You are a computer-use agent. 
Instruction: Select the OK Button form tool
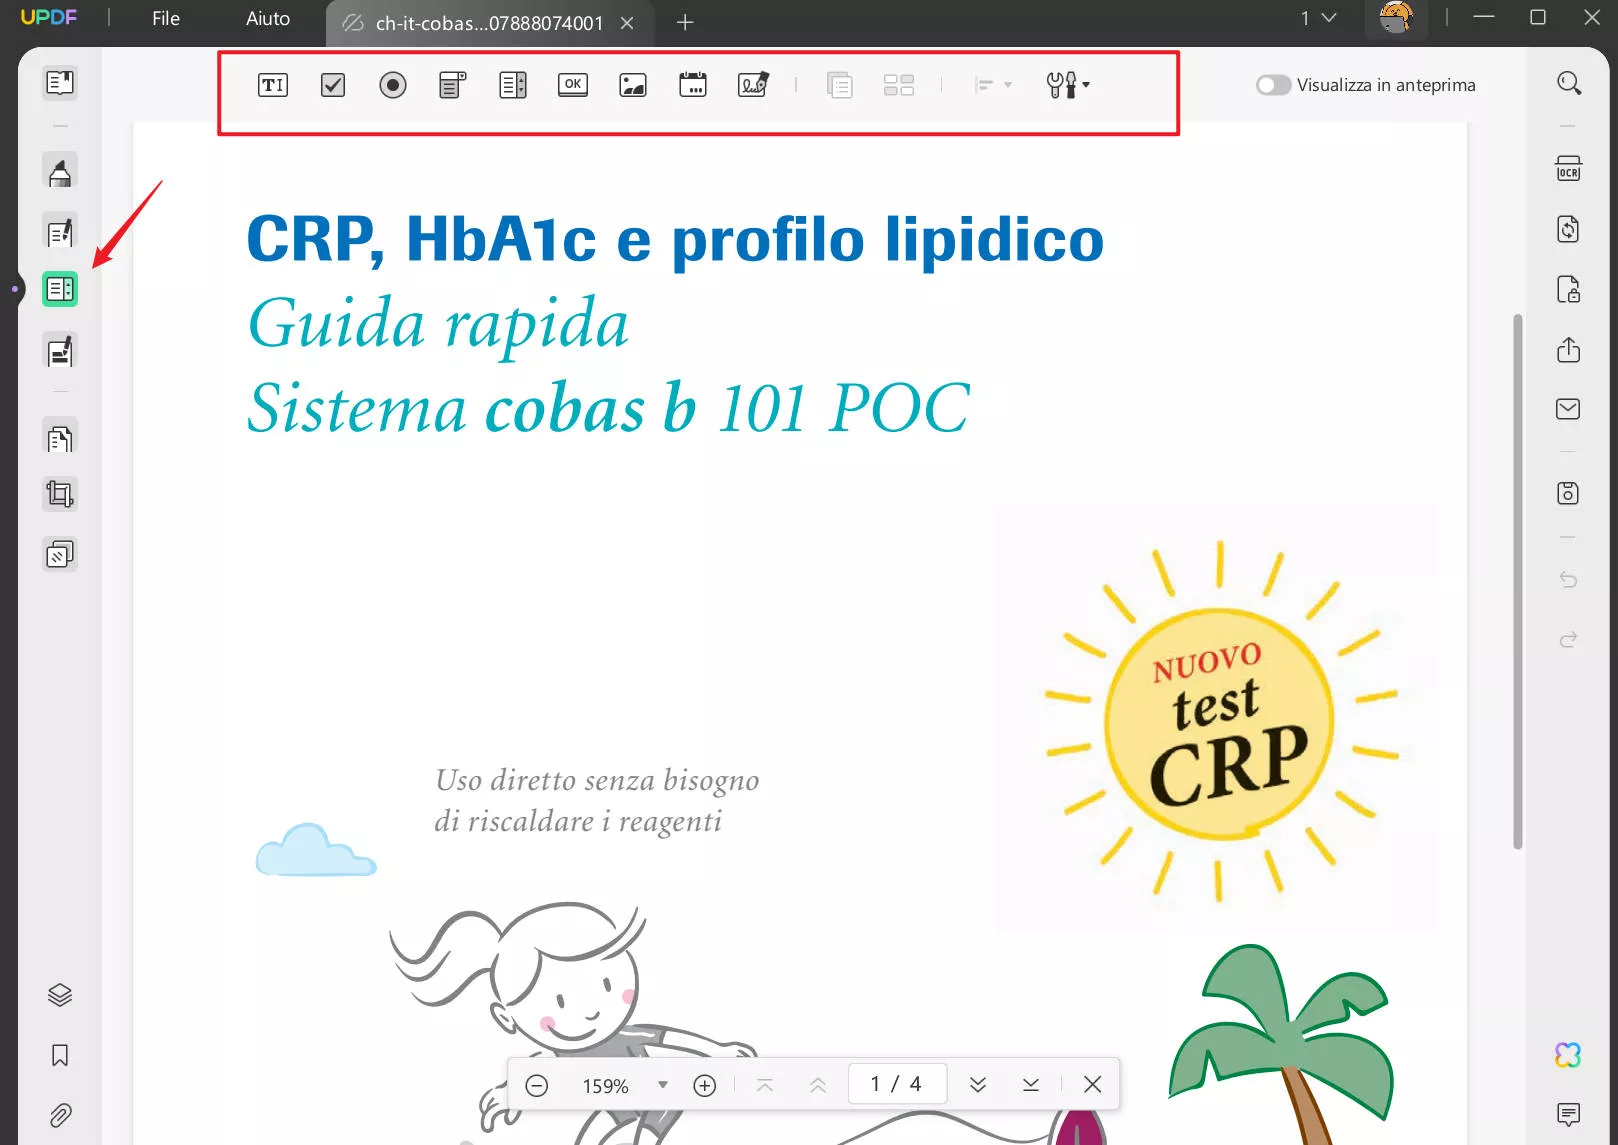click(x=573, y=85)
